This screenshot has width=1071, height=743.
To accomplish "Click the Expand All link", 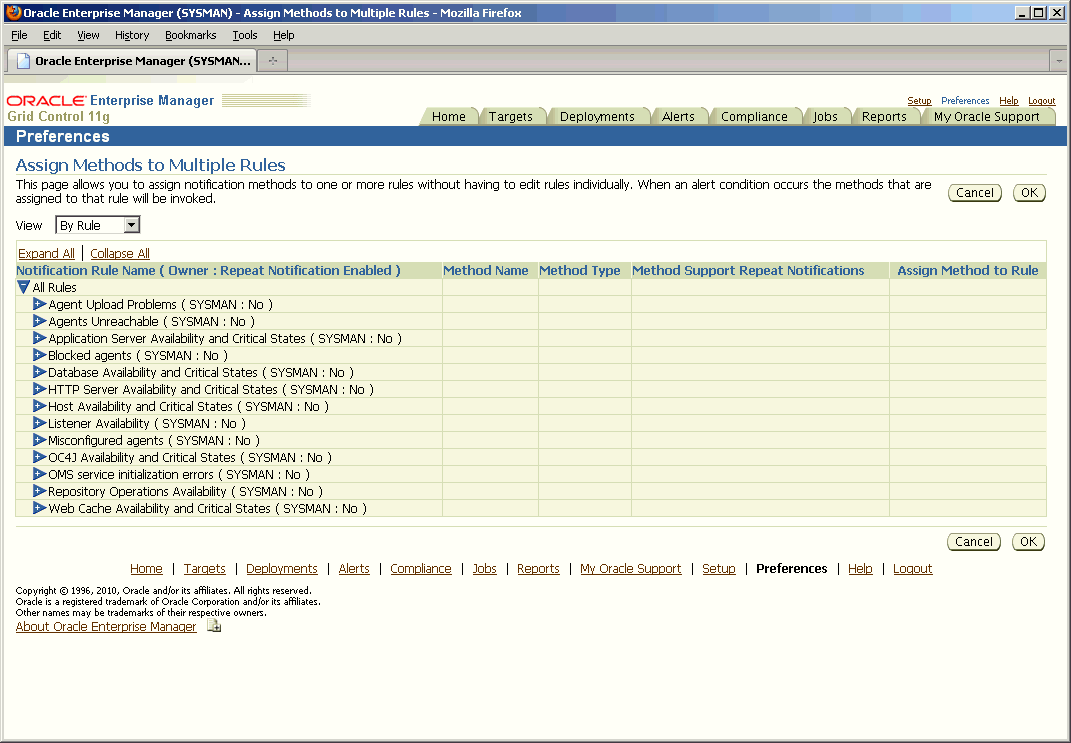I will 46,253.
